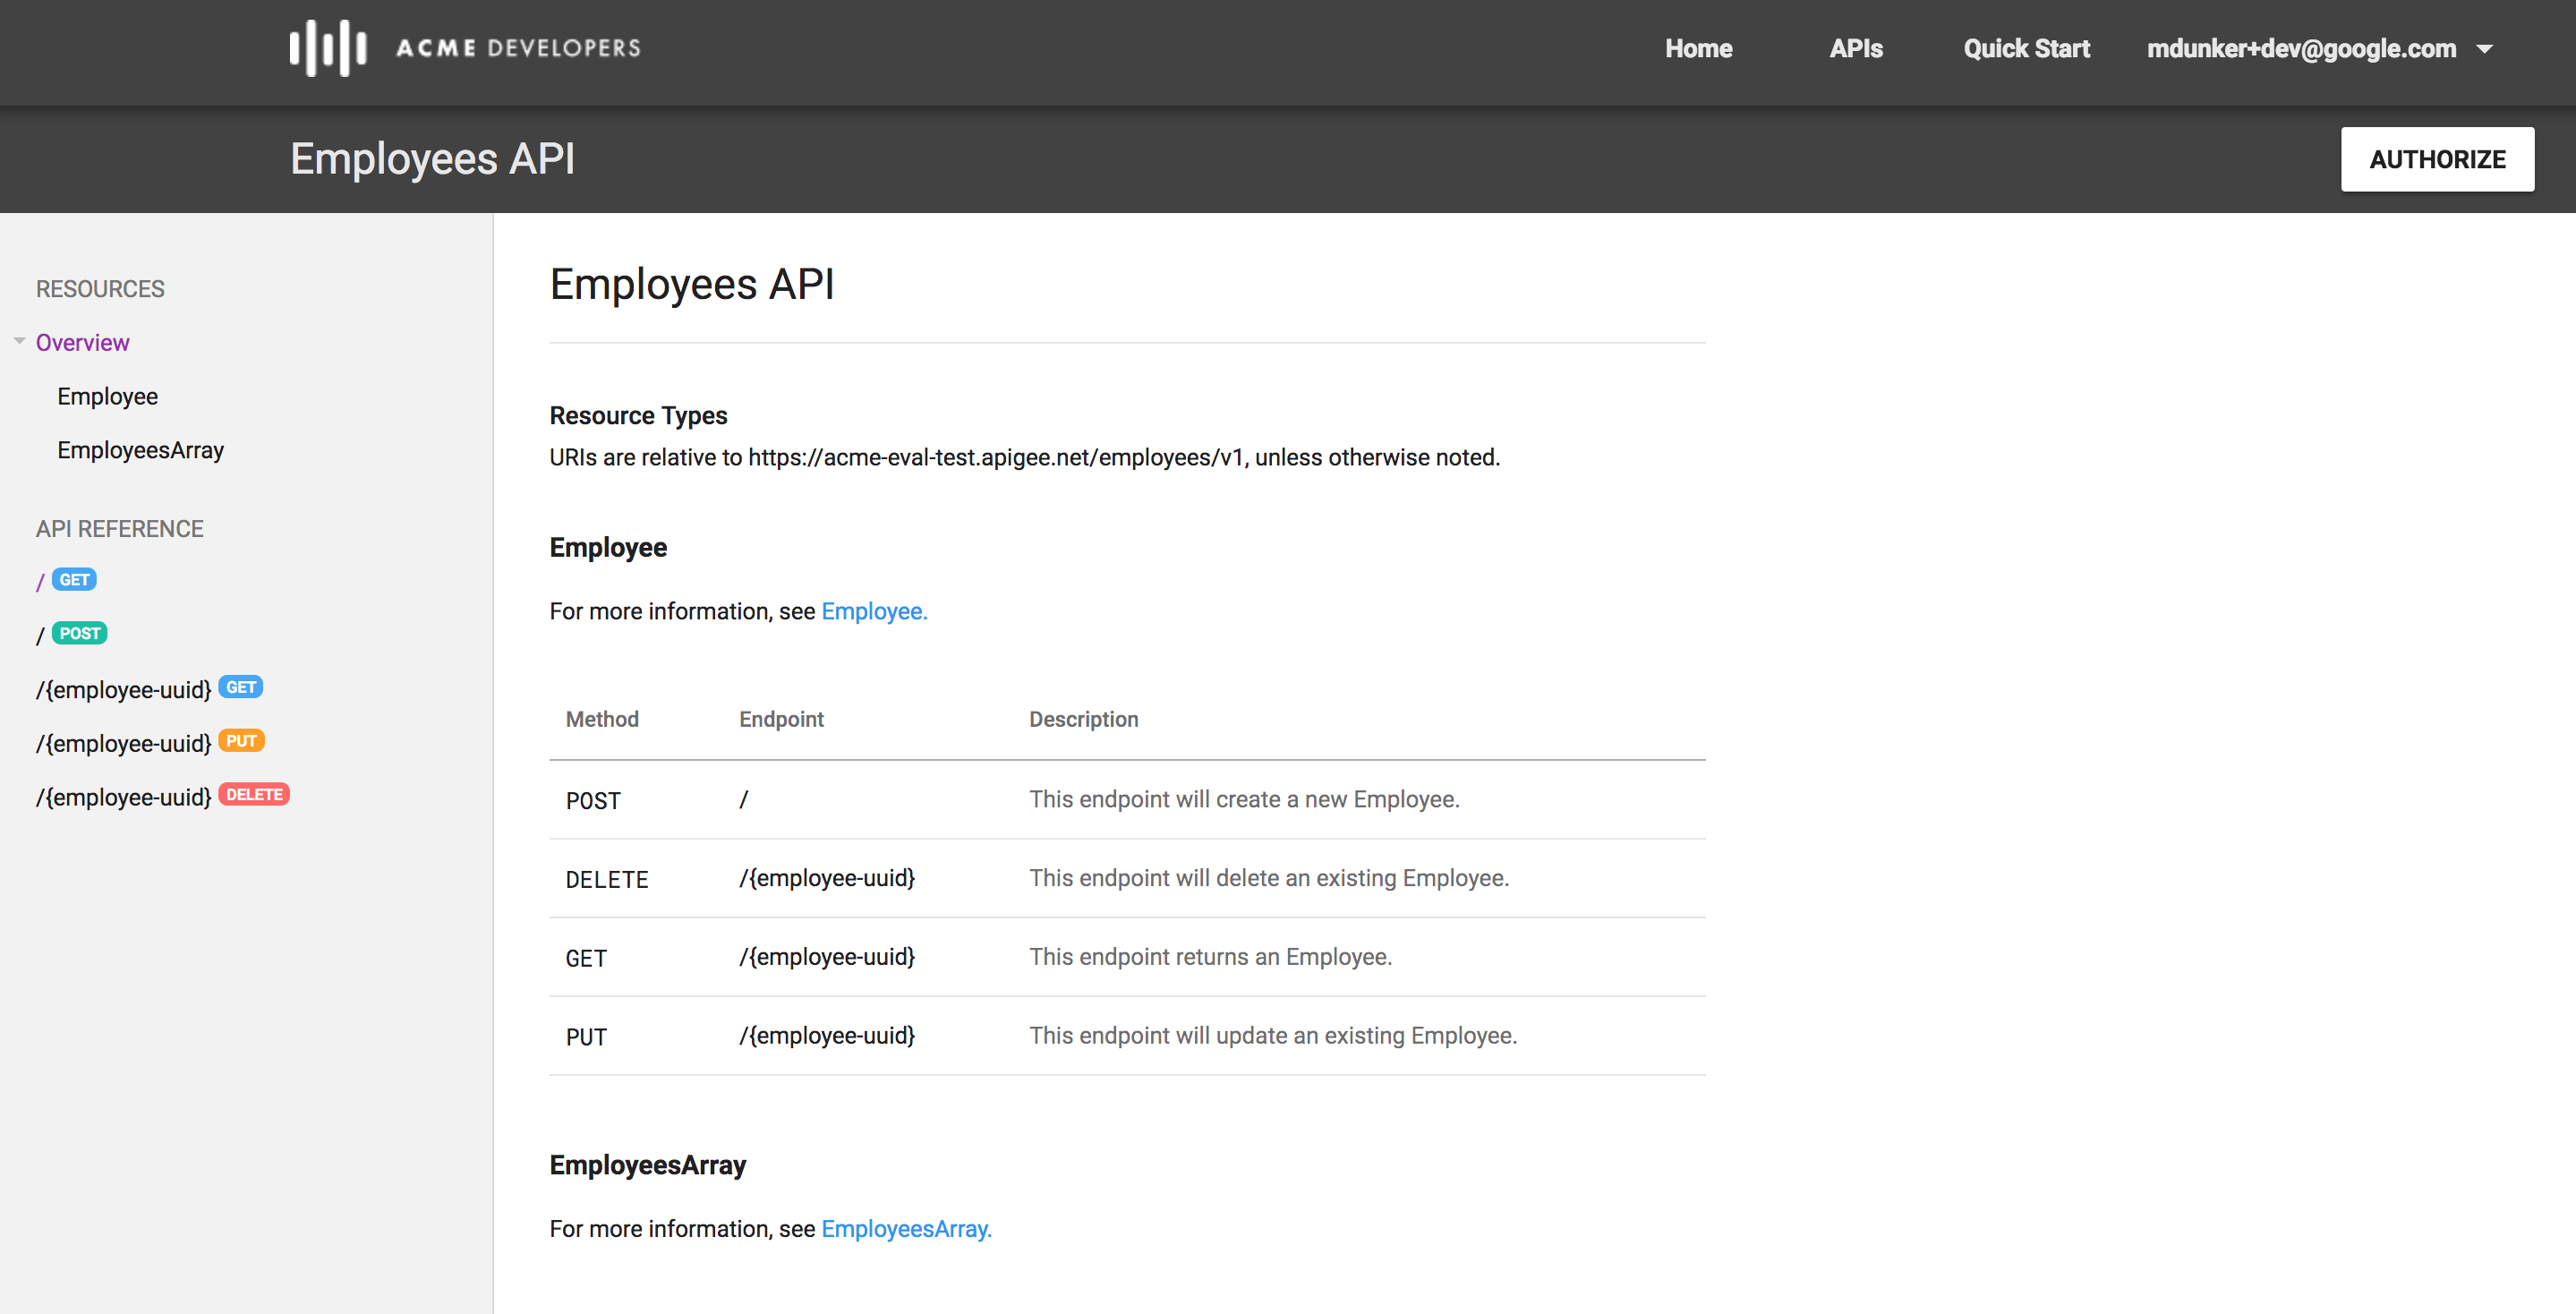Viewport: 2576px width, 1314px height.
Task: Click GET in the method table
Action: coord(586,959)
